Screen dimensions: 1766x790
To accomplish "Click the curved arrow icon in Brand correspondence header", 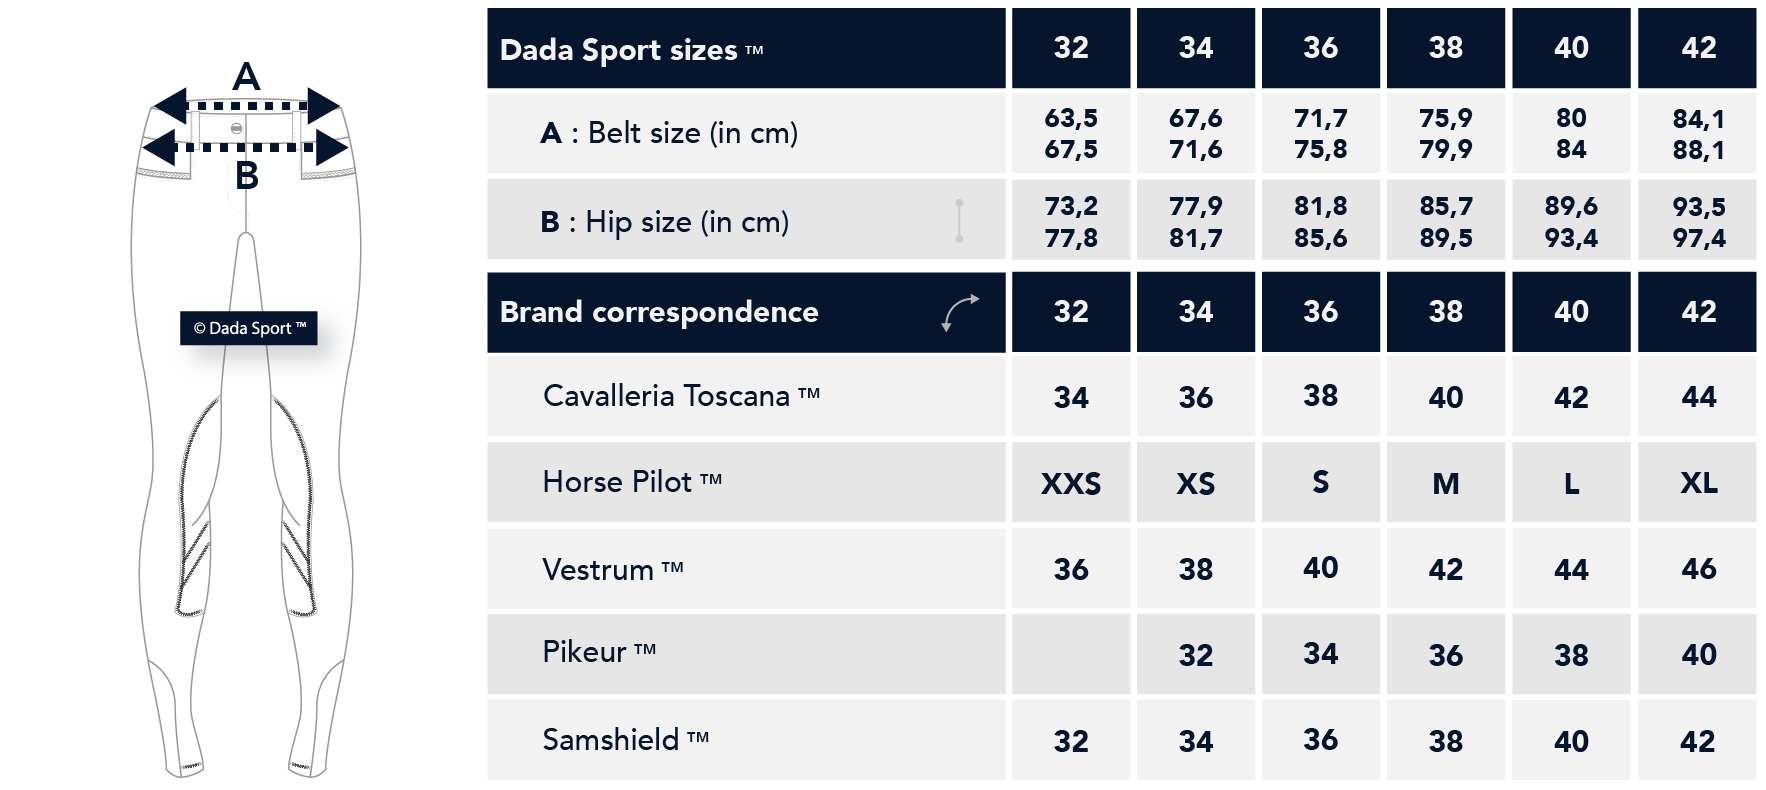I will pyautogui.click(x=960, y=312).
